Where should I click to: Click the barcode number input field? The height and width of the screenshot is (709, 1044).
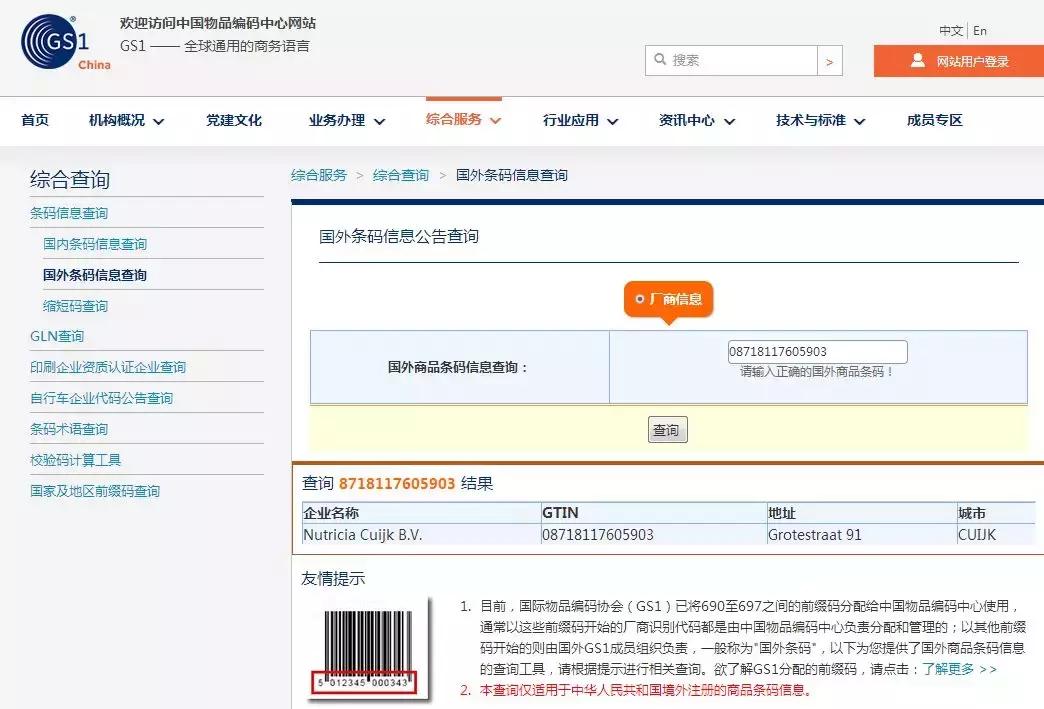815,351
